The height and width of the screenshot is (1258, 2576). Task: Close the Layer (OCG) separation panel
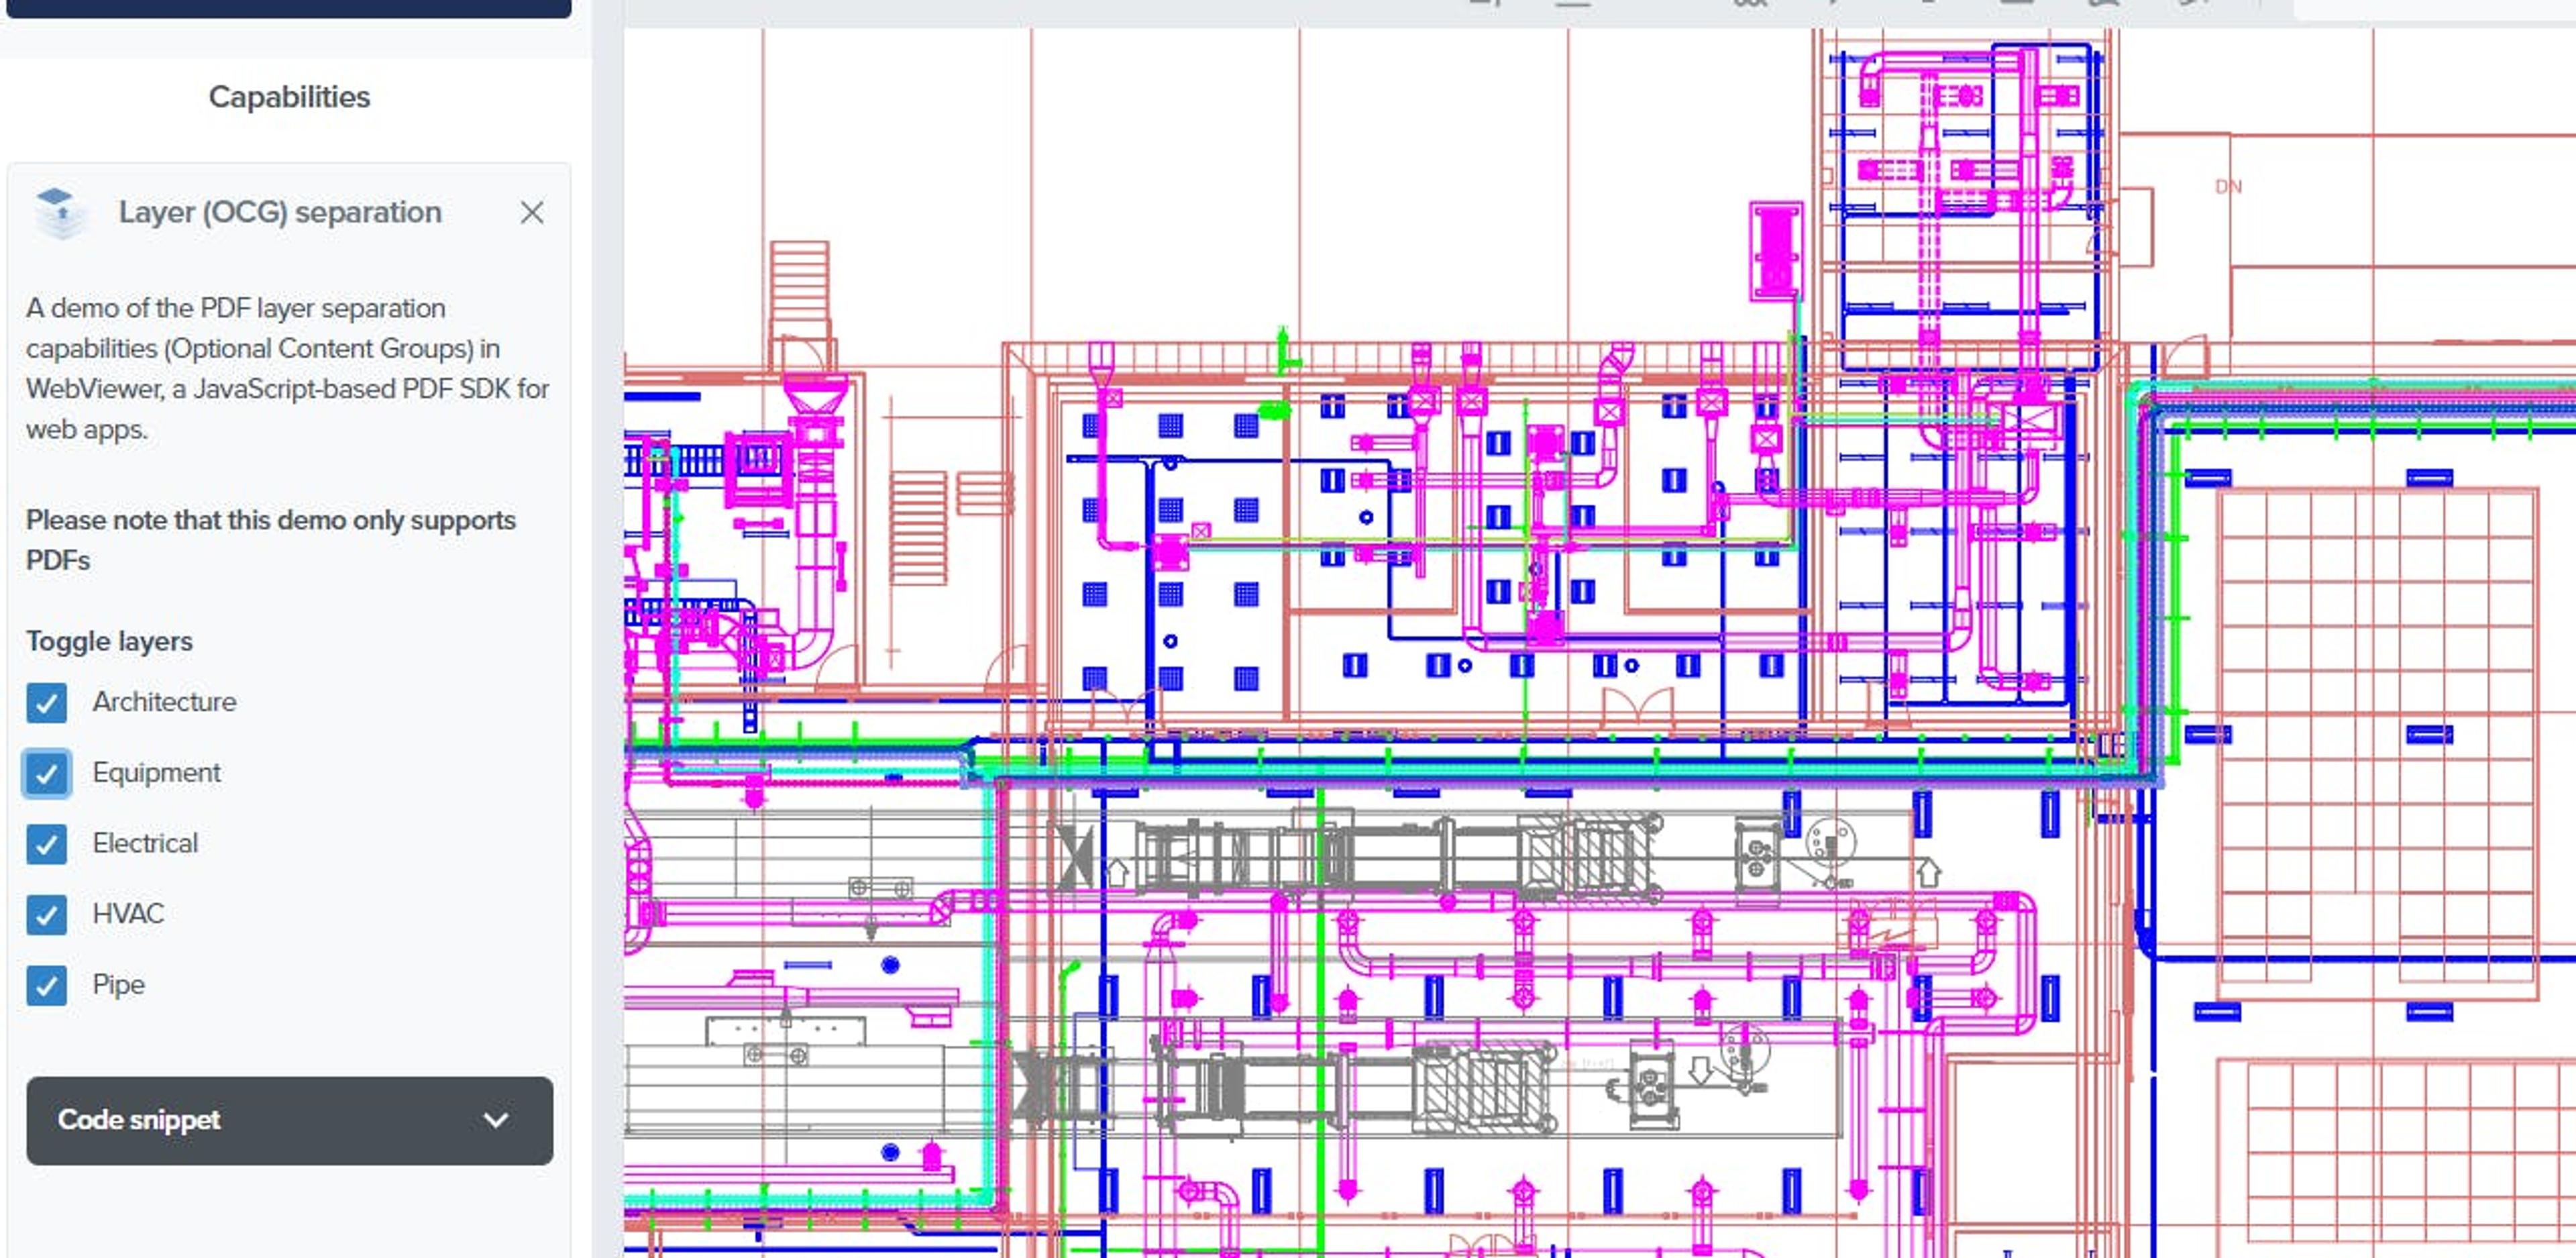point(531,212)
